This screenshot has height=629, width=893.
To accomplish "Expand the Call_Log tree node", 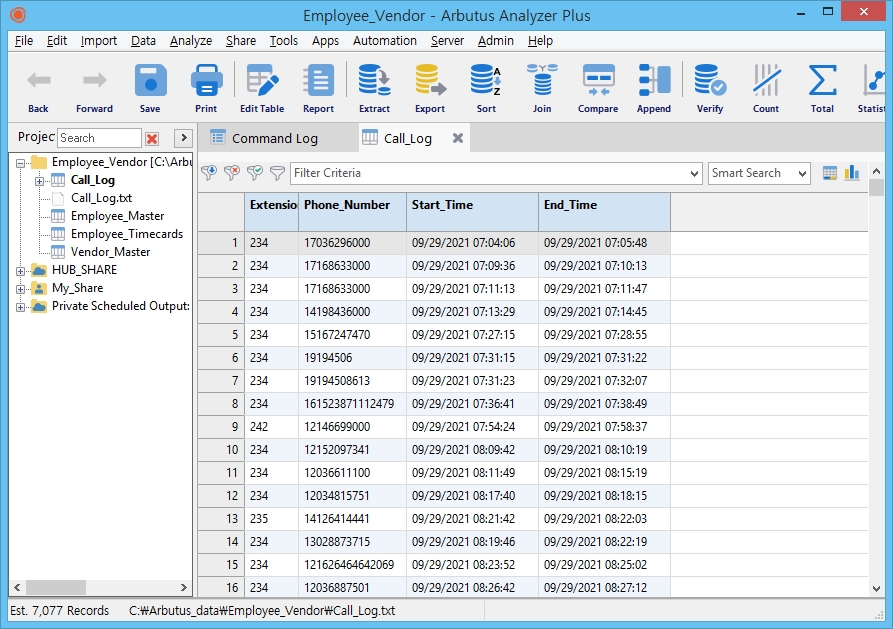I will pos(39,181).
